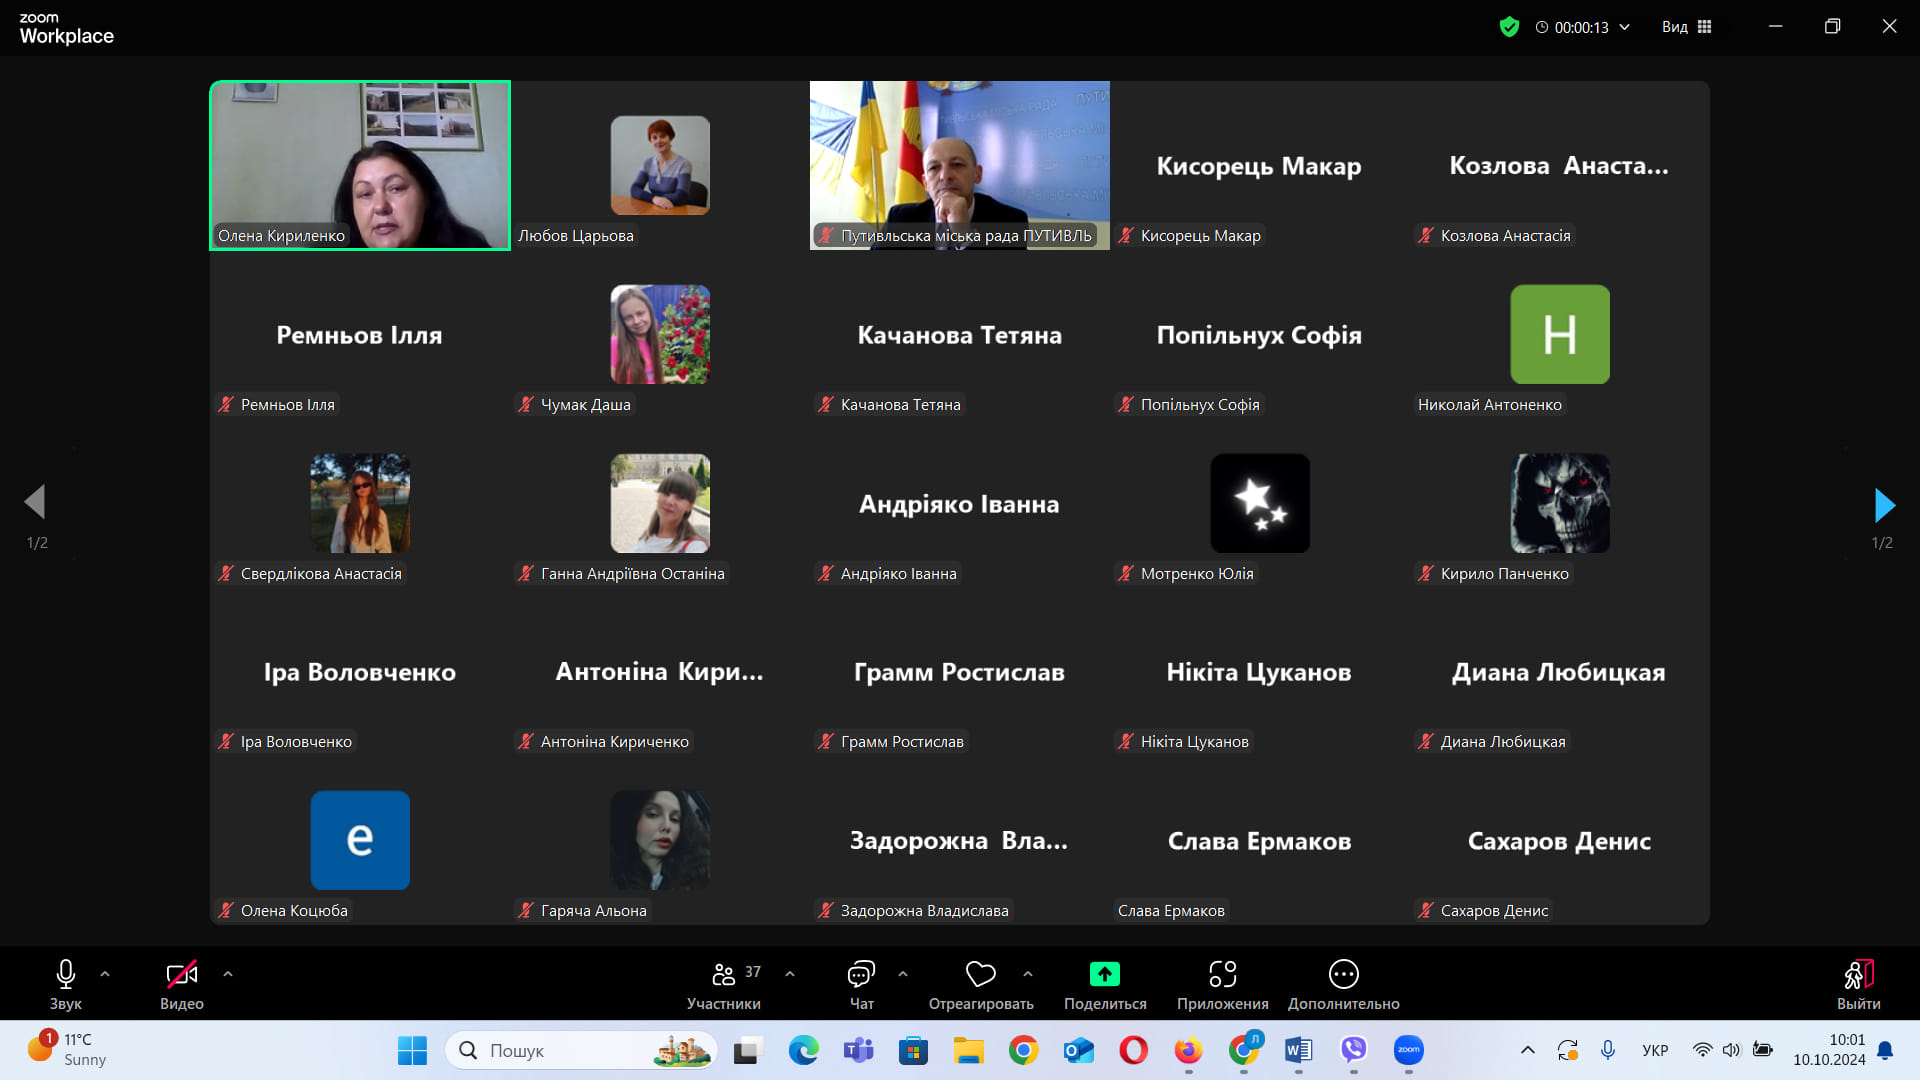The image size is (1920, 1080).
Task: Click the React (Отреагировать) heart icon
Action: pos(980,974)
